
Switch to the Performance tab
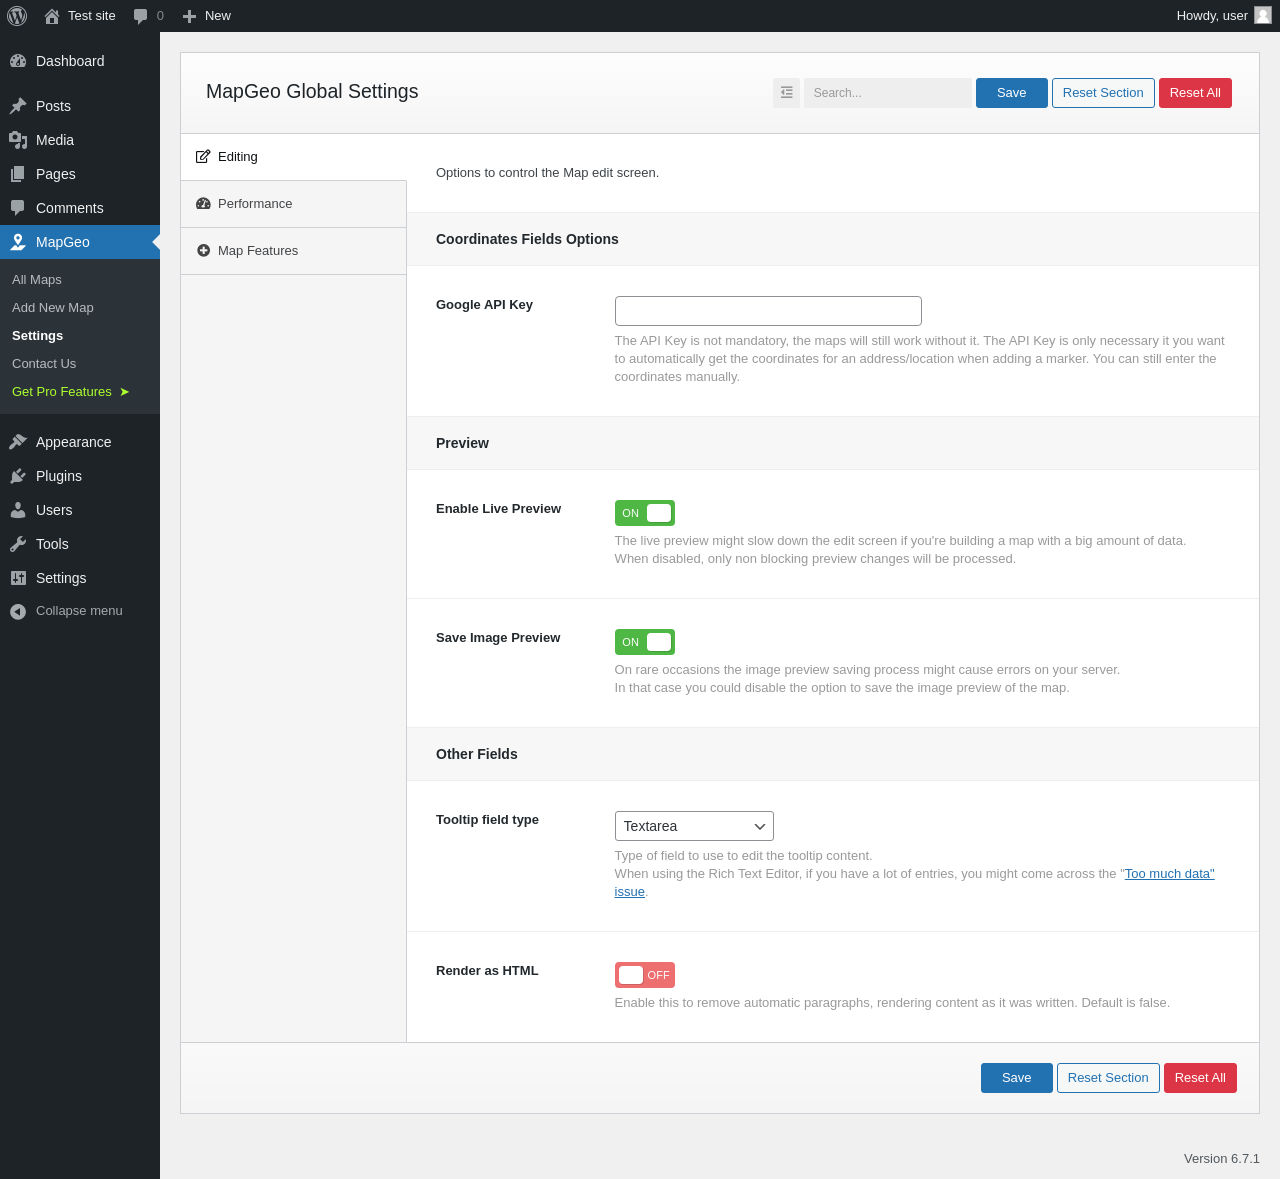[255, 204]
